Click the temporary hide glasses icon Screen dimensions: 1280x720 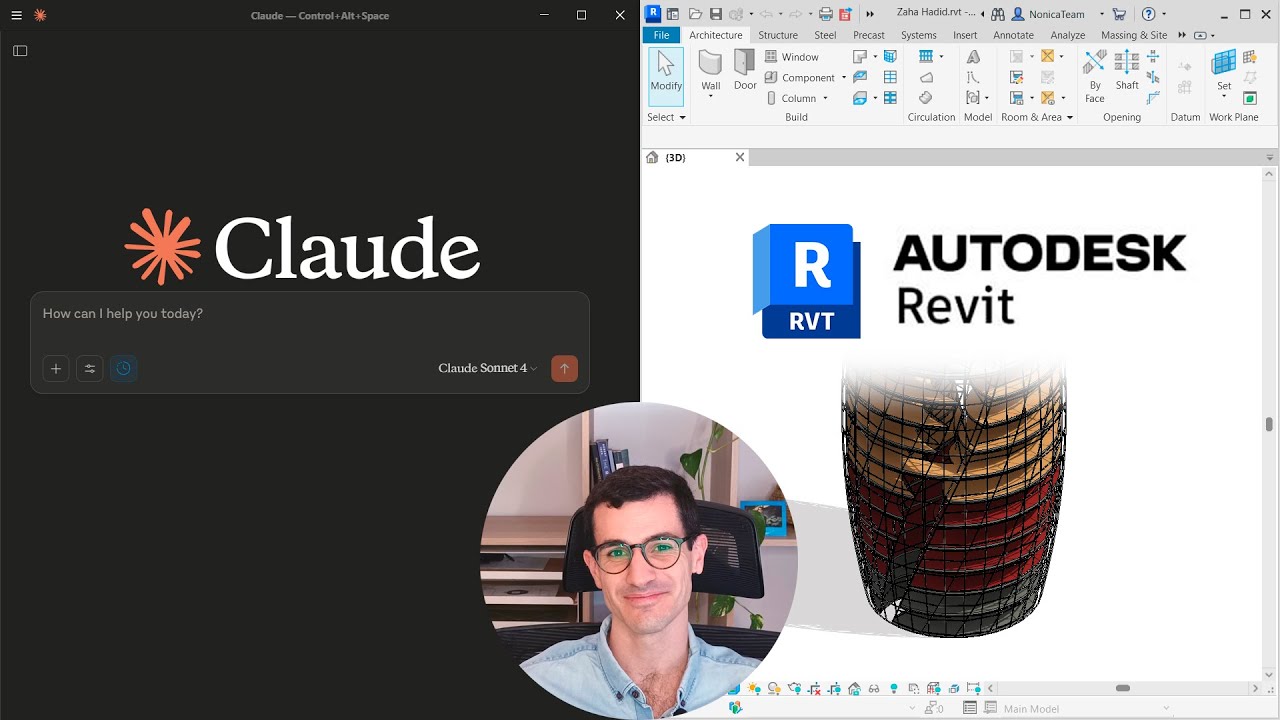[874, 689]
